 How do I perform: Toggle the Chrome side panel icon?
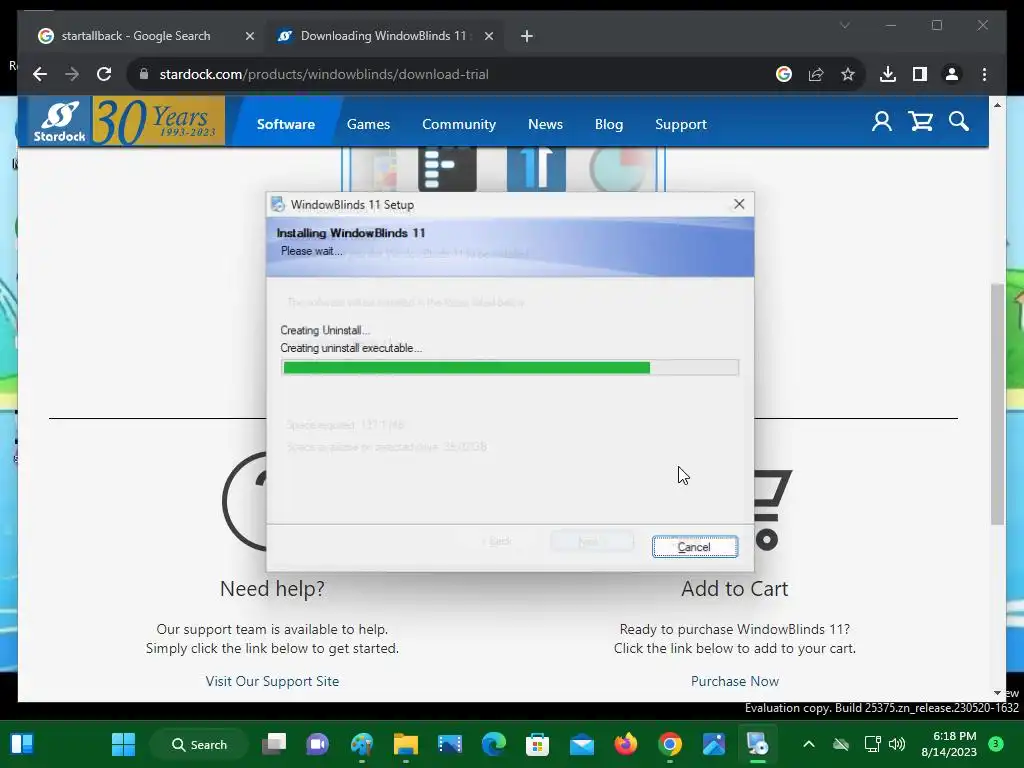click(x=920, y=74)
